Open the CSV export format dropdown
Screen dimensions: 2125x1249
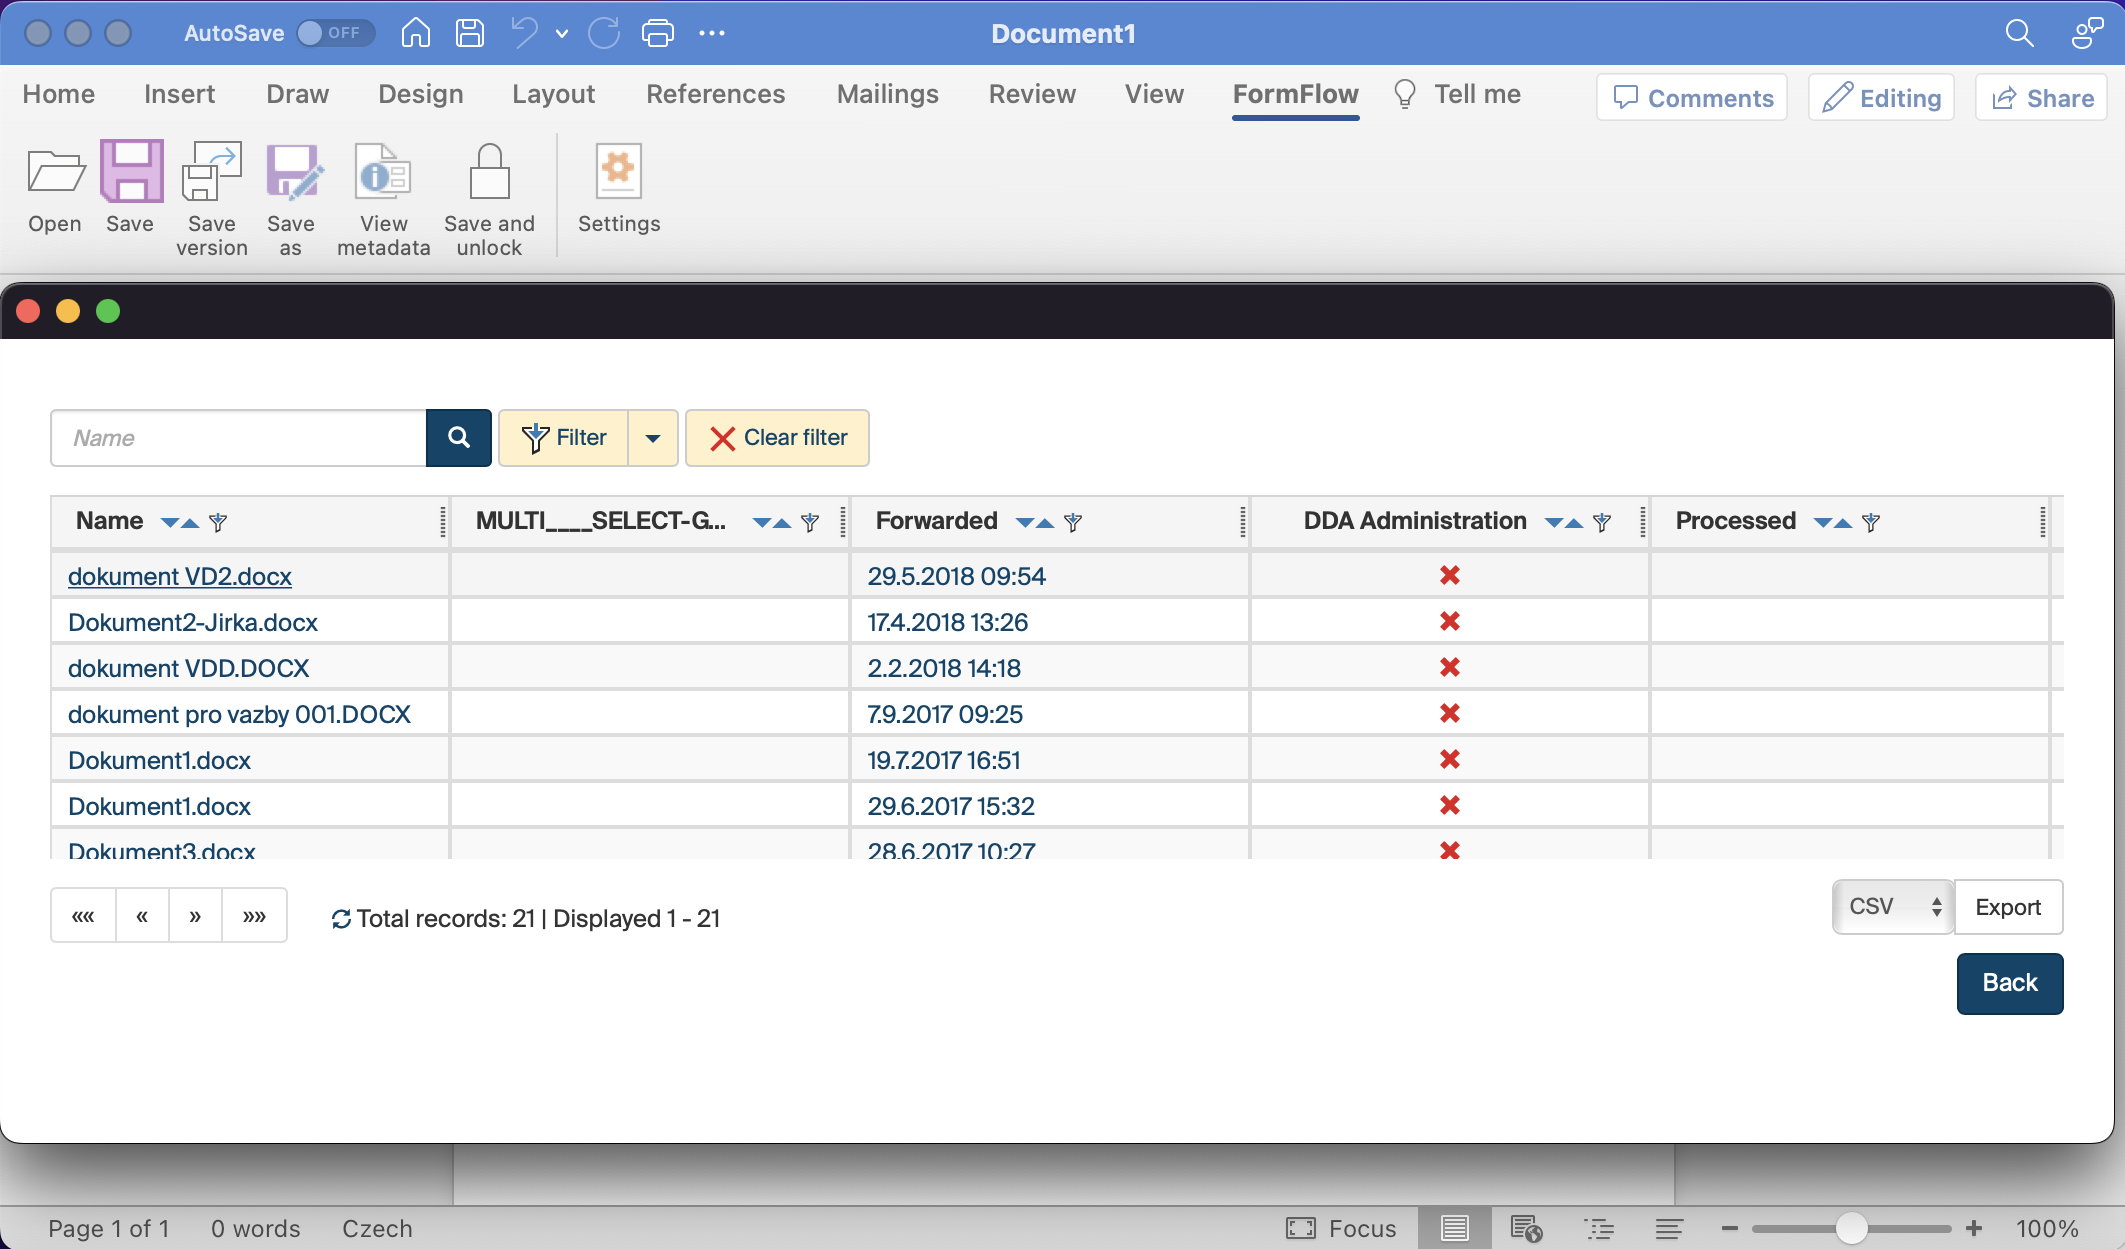(x=1892, y=907)
